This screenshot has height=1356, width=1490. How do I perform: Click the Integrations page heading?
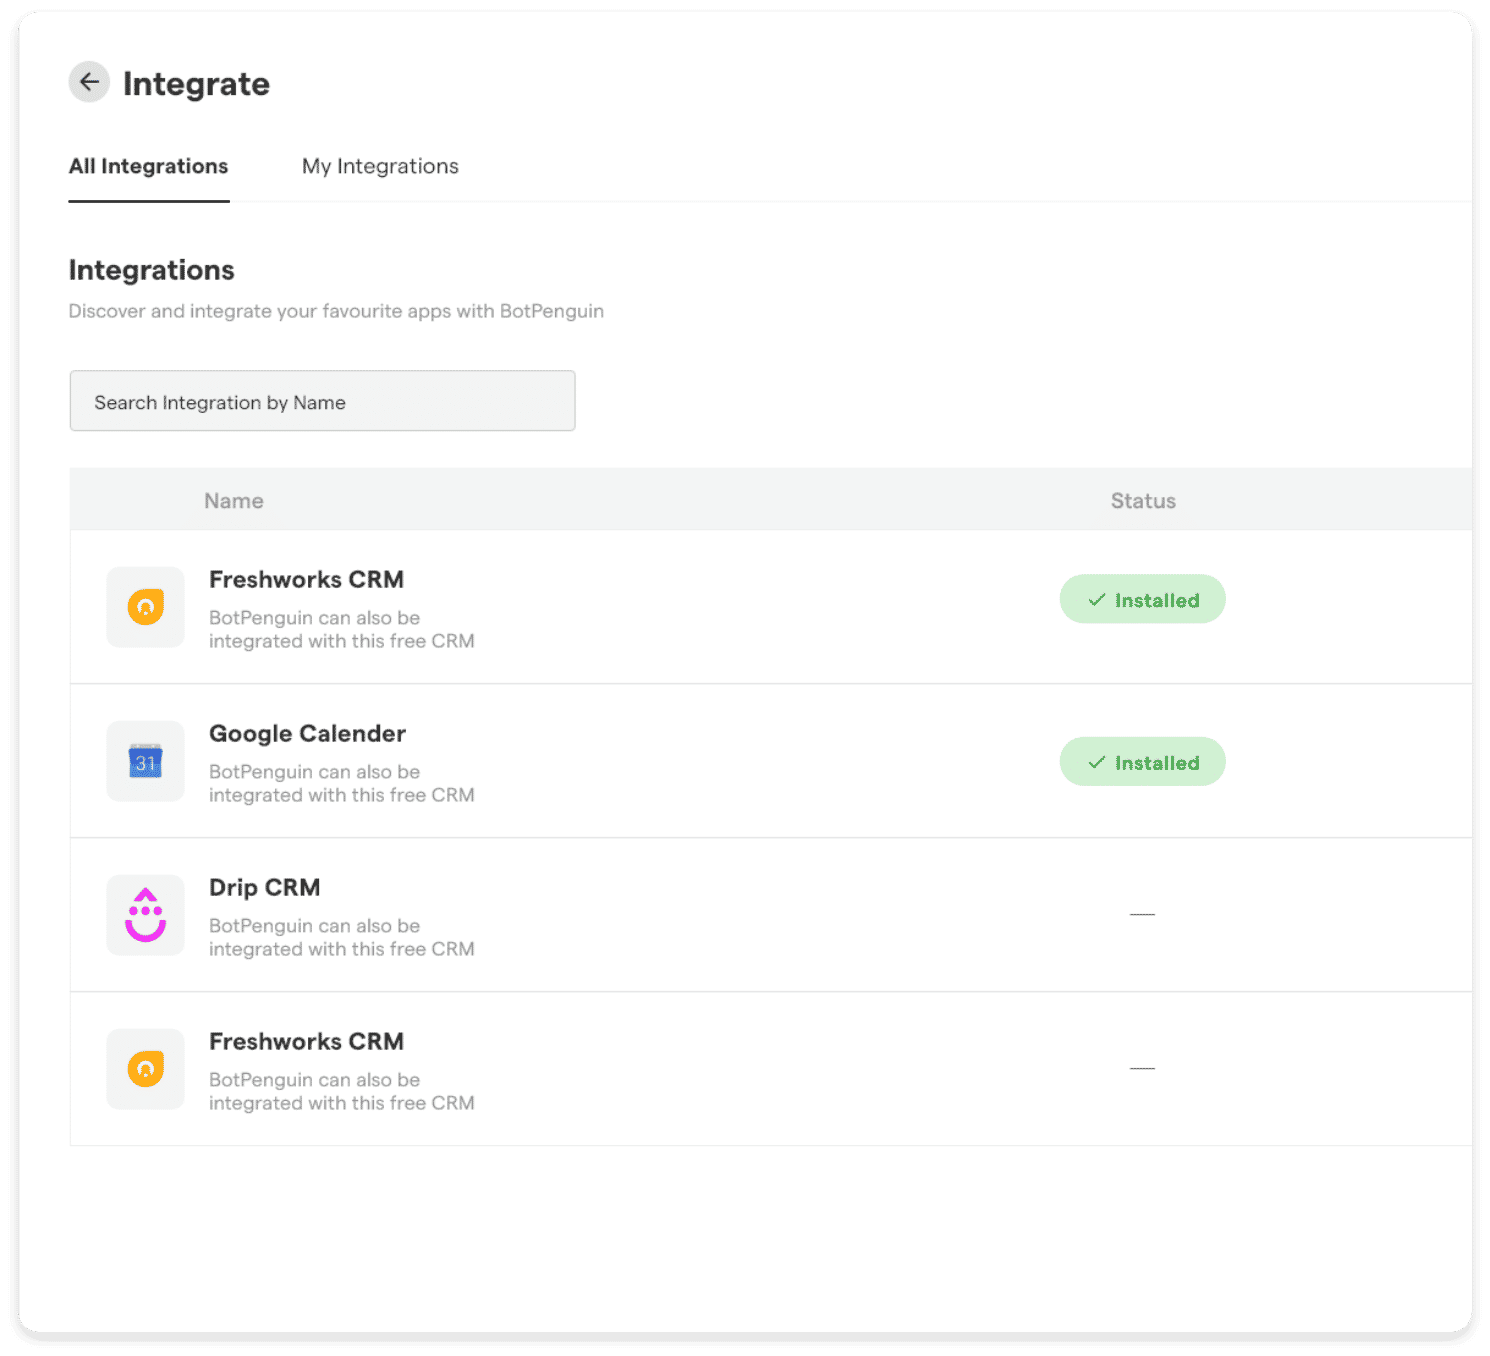[x=151, y=270]
